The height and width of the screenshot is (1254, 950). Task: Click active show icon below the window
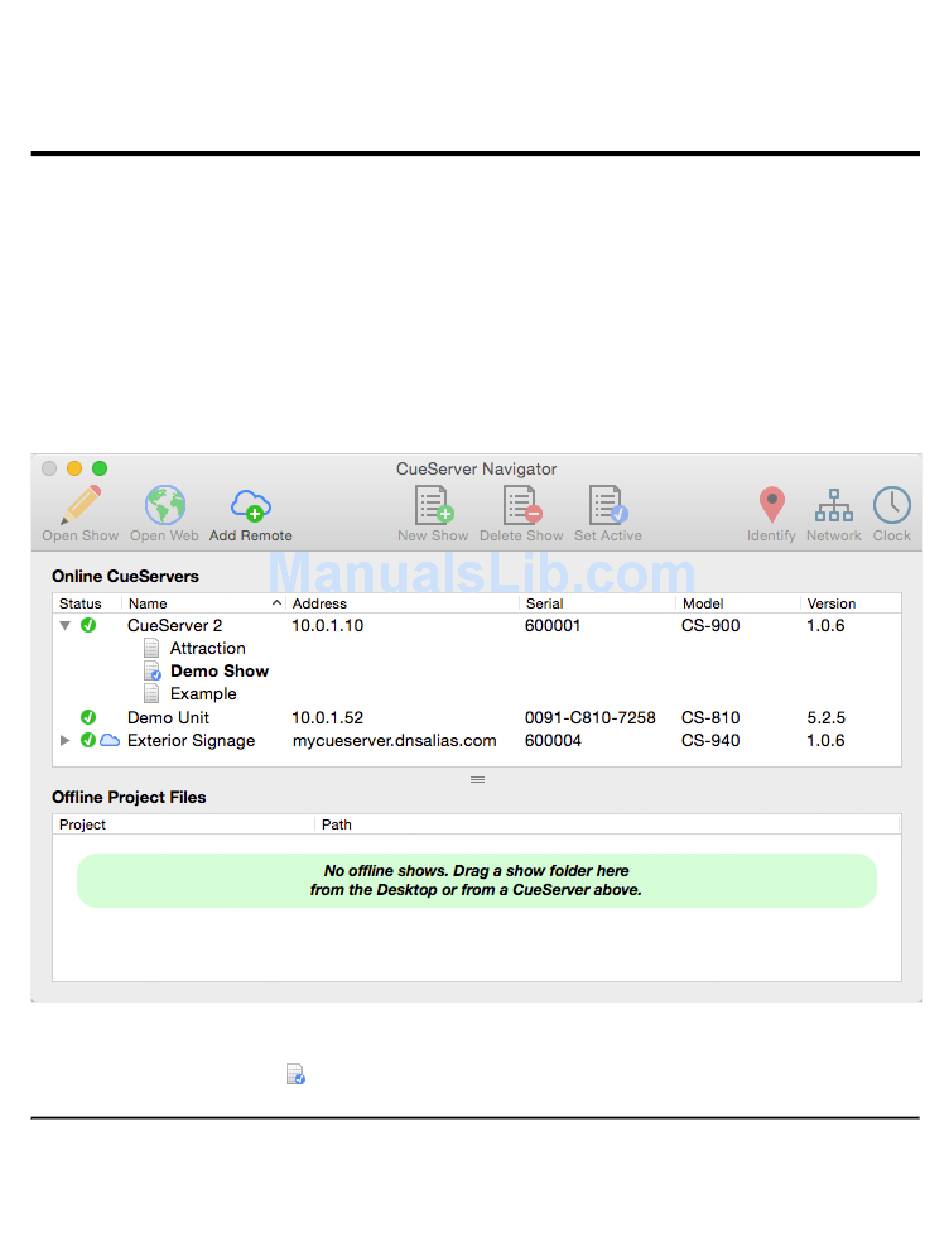(x=295, y=1074)
